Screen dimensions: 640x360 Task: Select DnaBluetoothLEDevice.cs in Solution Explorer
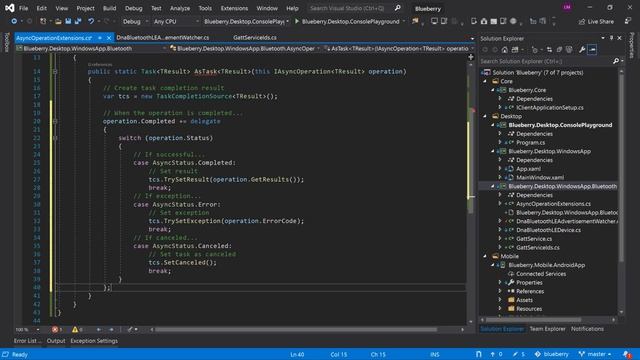coord(548,230)
